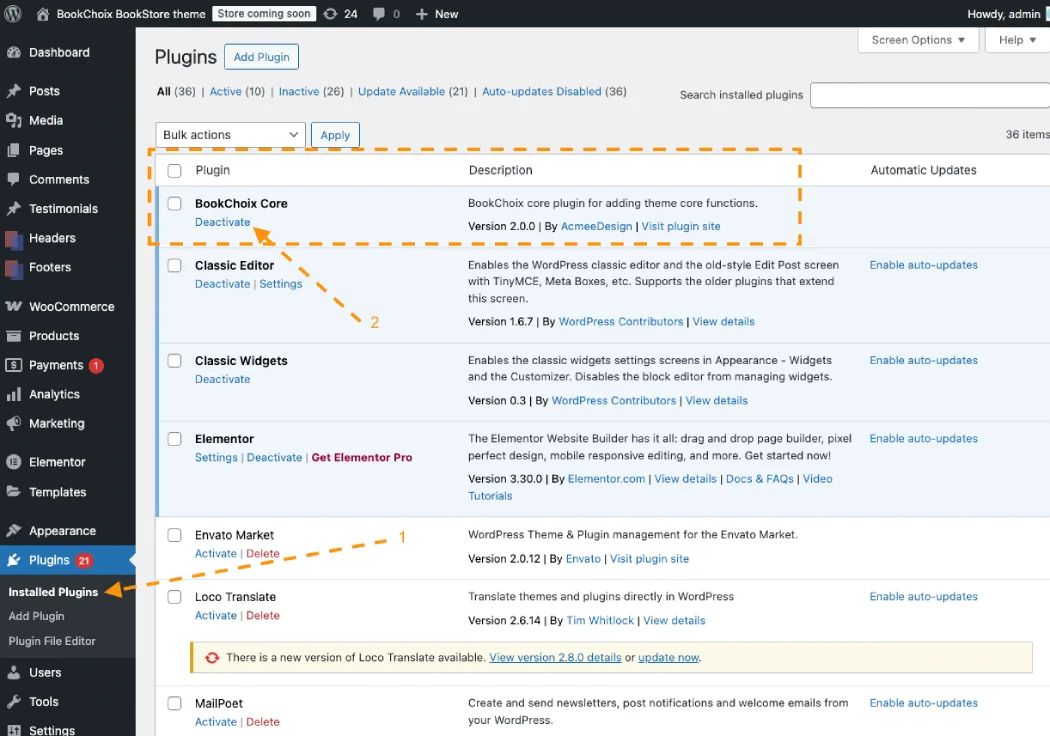Image resolution: width=1050 pixels, height=736 pixels.
Task: Click the Search installed plugins field
Action: click(929, 95)
